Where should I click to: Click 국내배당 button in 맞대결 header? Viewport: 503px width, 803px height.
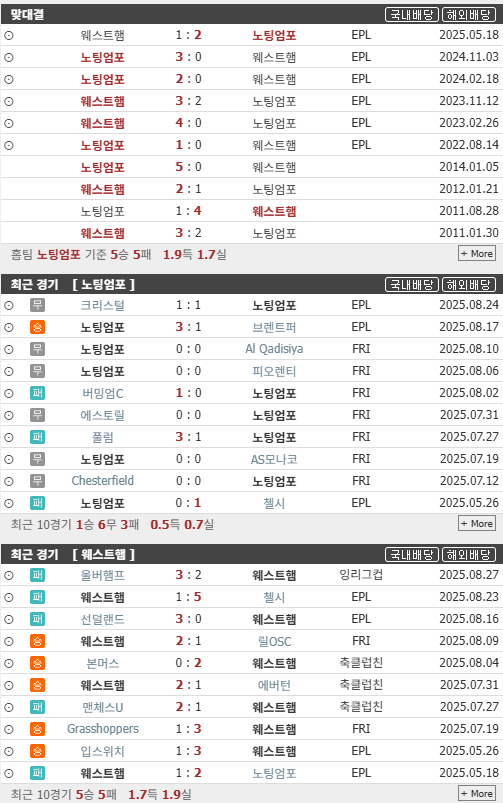[412, 15]
